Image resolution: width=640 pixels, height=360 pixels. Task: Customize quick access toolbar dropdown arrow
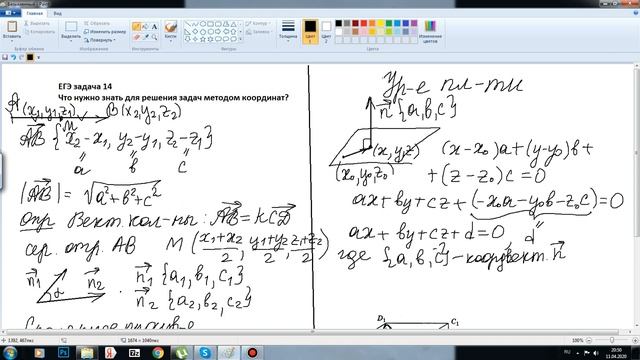click(x=38, y=58)
